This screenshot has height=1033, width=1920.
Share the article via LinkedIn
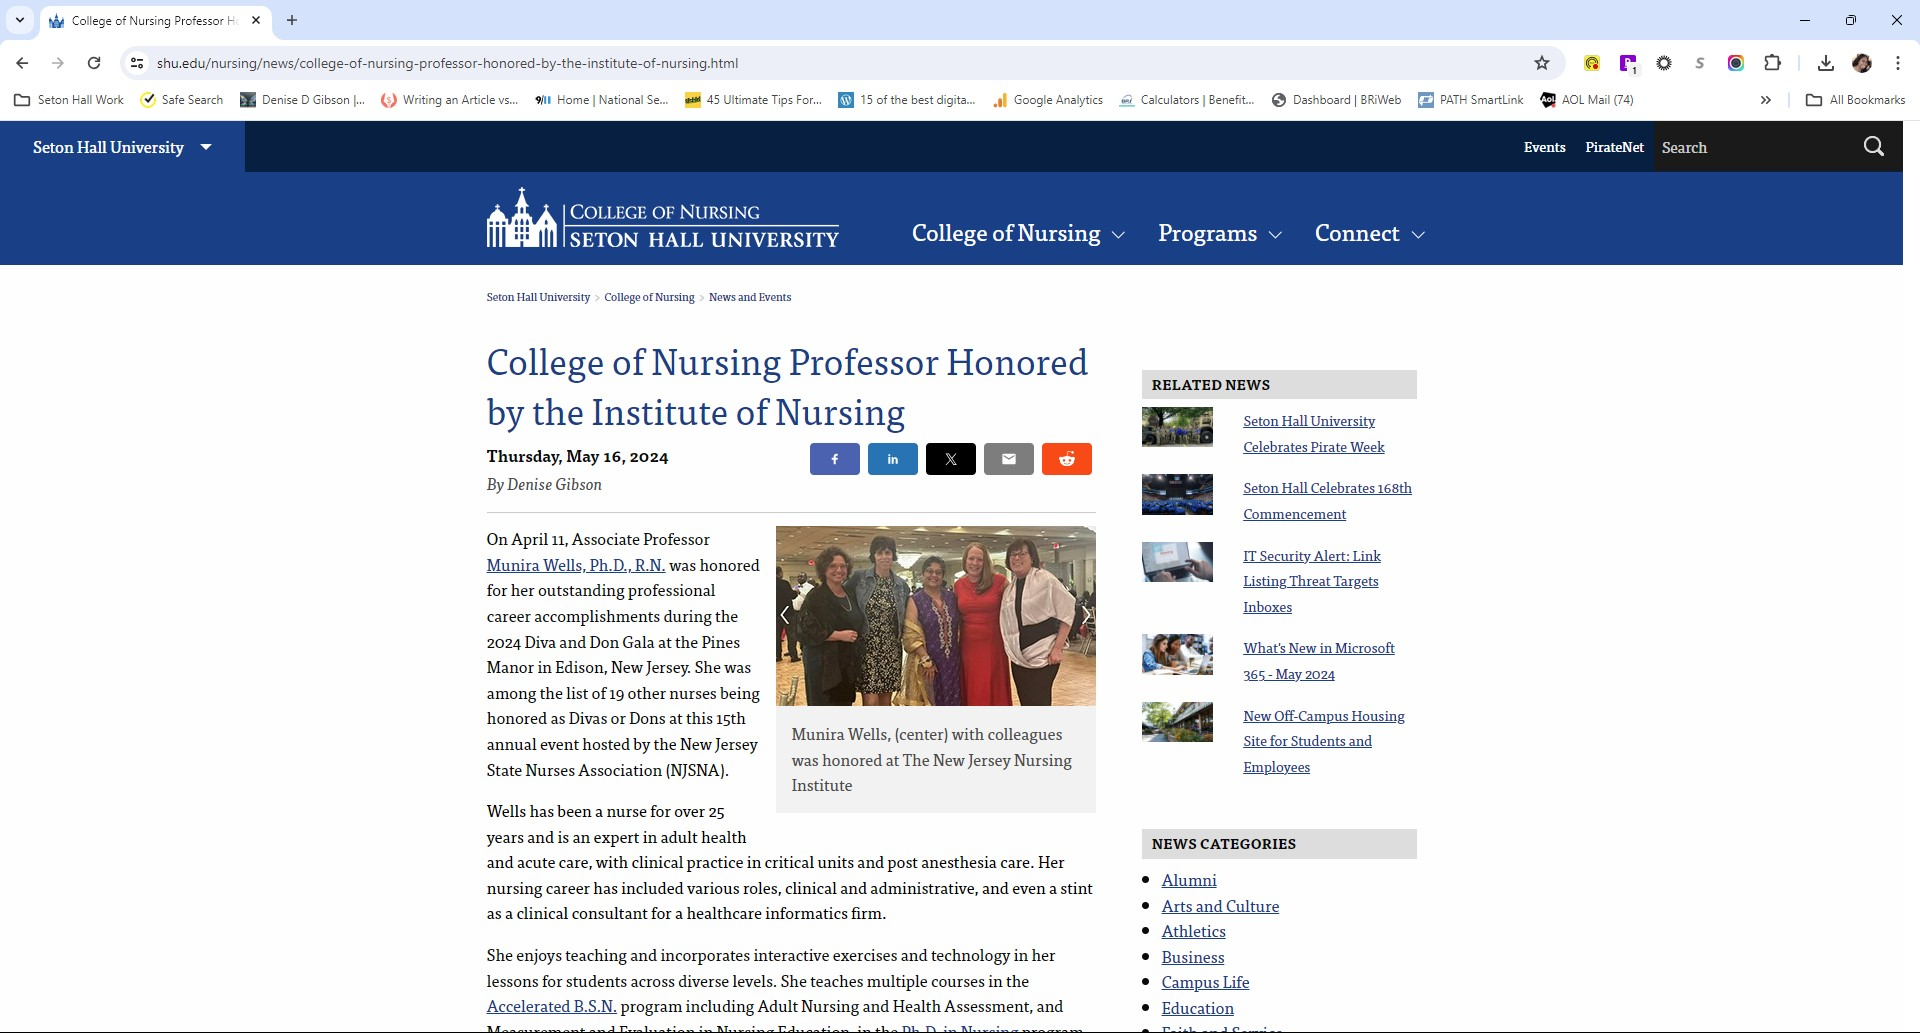click(892, 459)
